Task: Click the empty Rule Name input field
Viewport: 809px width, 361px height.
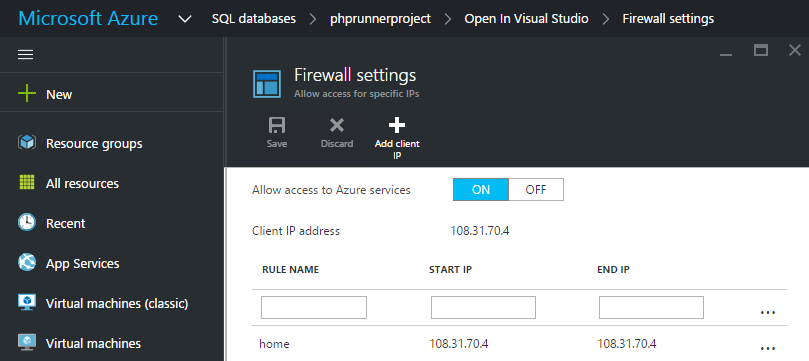Action: coord(314,307)
